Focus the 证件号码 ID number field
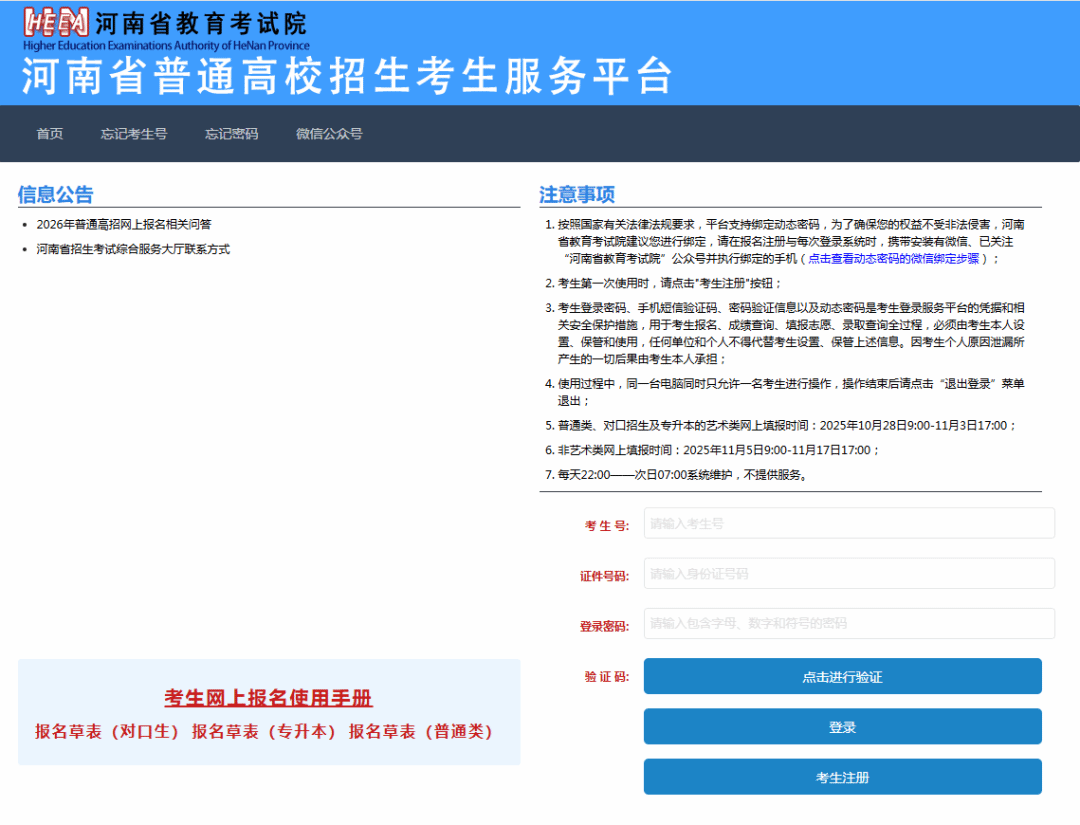This screenshot has width=1080, height=825. (849, 574)
